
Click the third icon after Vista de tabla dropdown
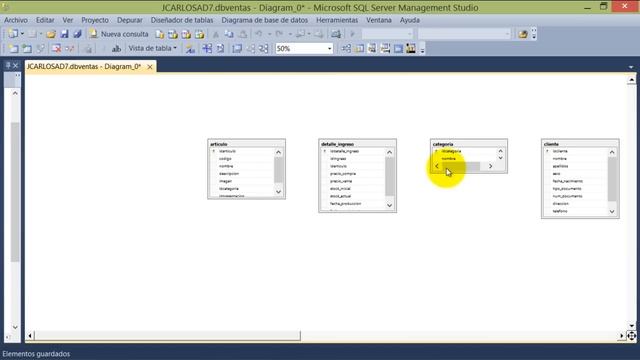click(x=220, y=49)
